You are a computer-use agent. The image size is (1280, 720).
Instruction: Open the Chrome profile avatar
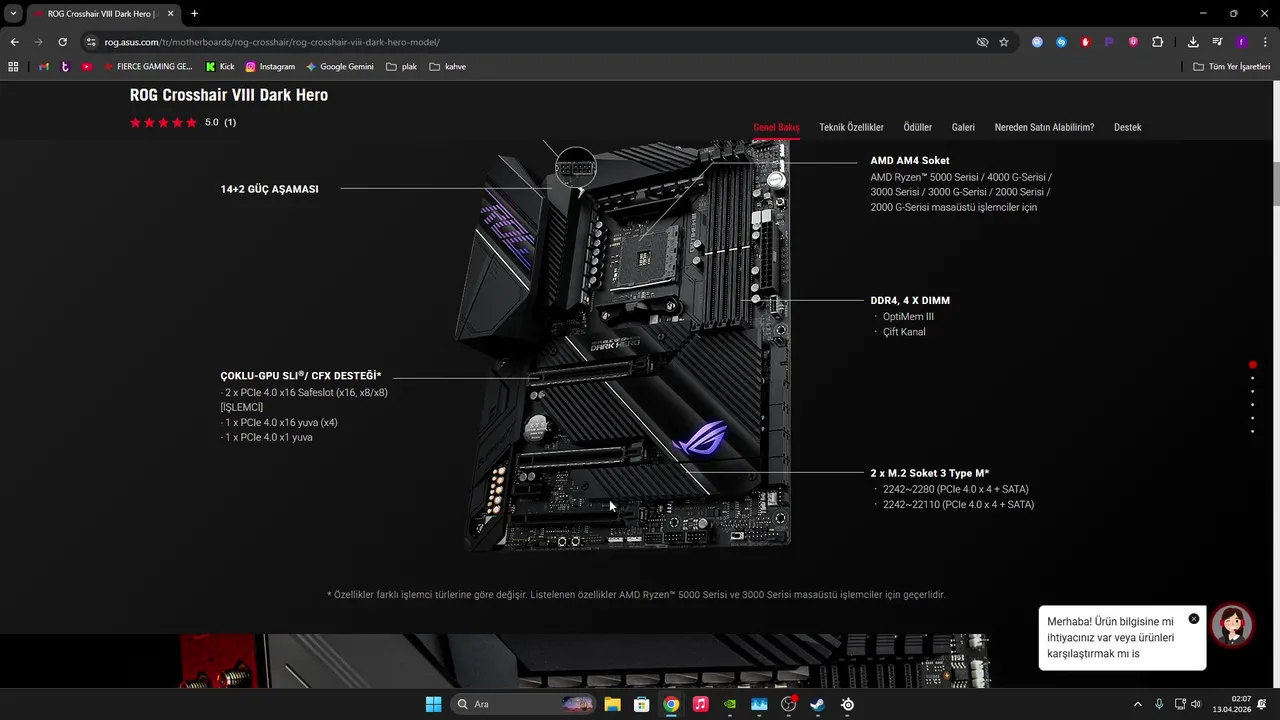(x=1241, y=42)
